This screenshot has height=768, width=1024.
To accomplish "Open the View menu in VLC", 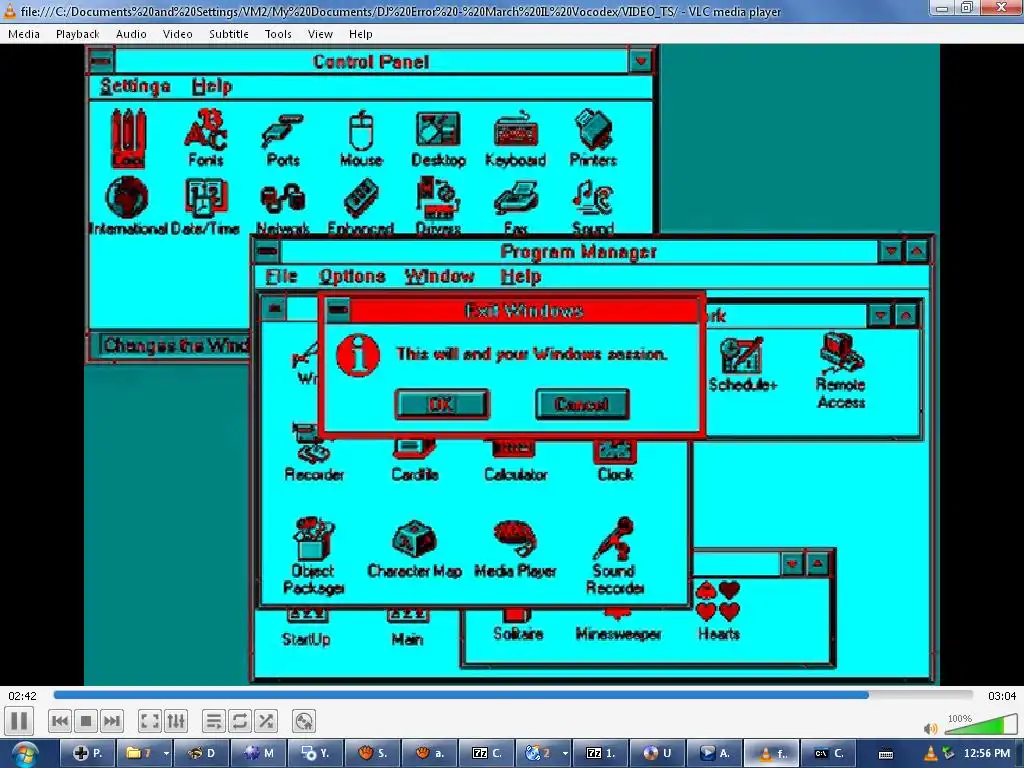I will pyautogui.click(x=320, y=34).
